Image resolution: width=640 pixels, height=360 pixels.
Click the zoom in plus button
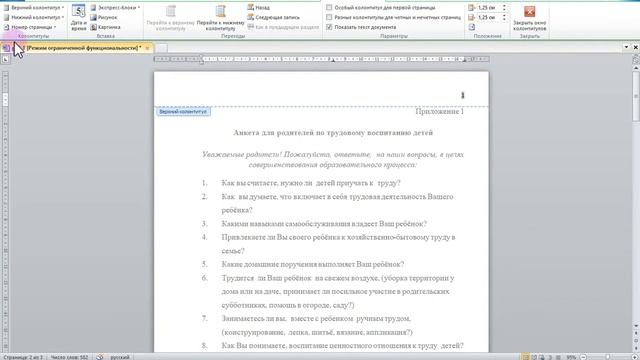635,357
